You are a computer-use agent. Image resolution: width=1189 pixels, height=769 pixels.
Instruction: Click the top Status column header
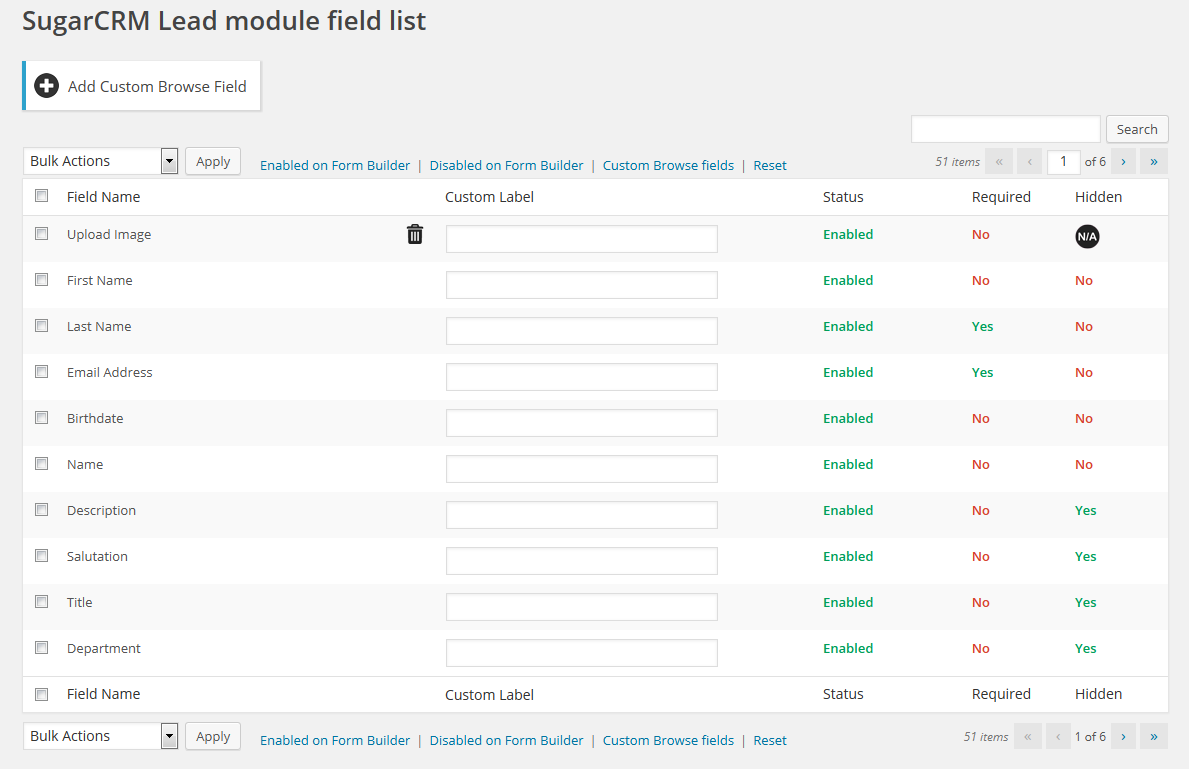tap(843, 196)
